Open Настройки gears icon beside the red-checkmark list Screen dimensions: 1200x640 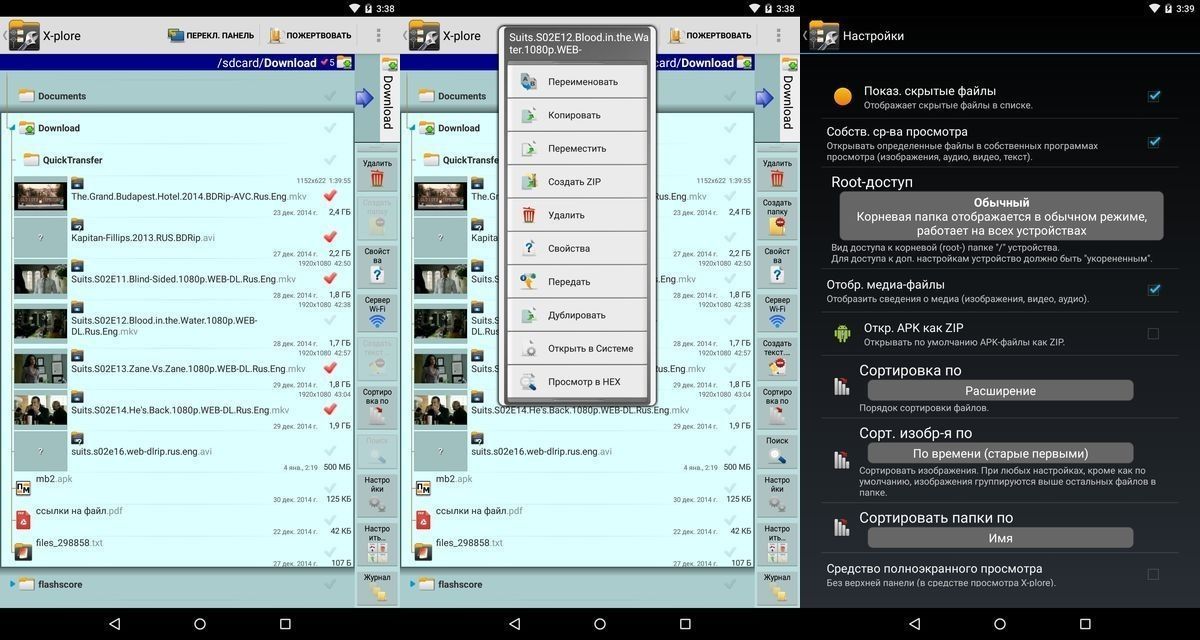click(x=377, y=494)
